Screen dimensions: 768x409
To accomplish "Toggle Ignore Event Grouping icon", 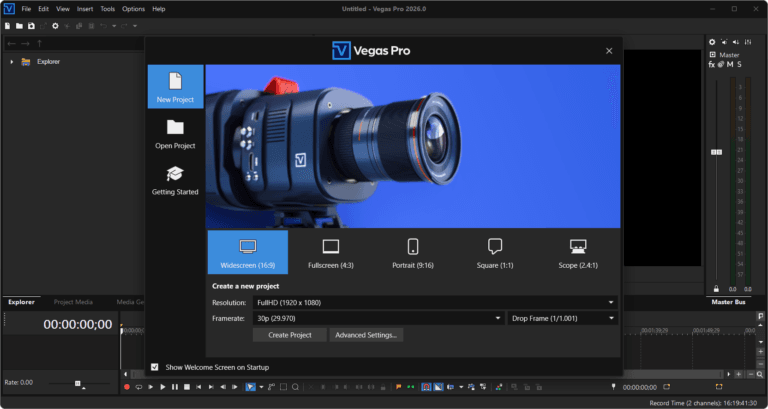I will point(483,387).
